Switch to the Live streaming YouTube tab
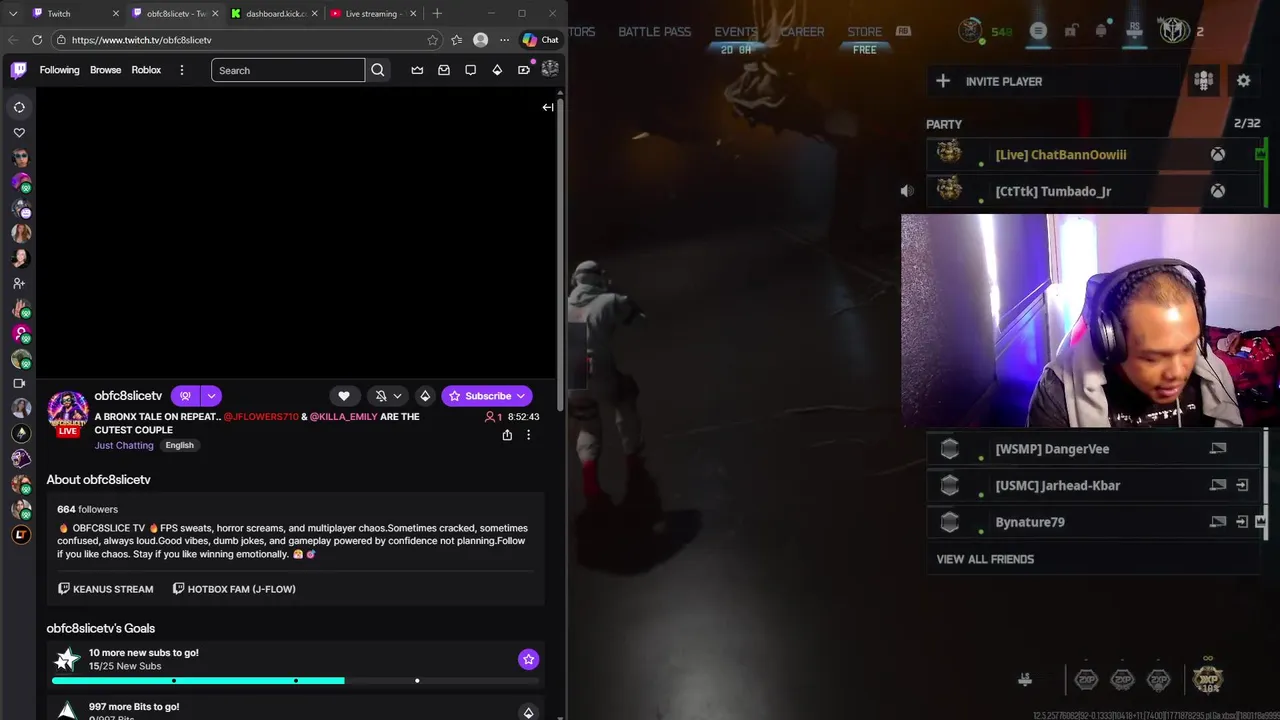Screen dimensions: 1280x720 point(372,14)
